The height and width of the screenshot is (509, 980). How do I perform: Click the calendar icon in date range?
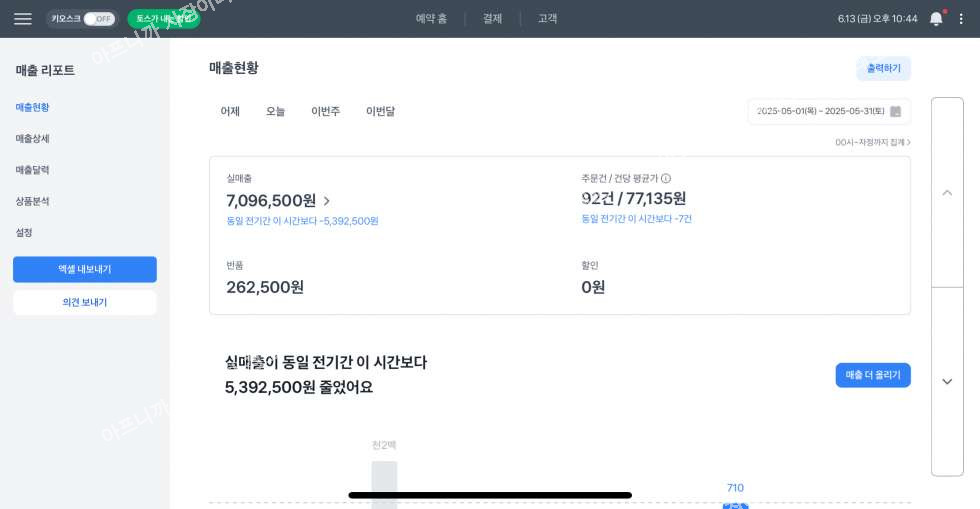tap(895, 111)
